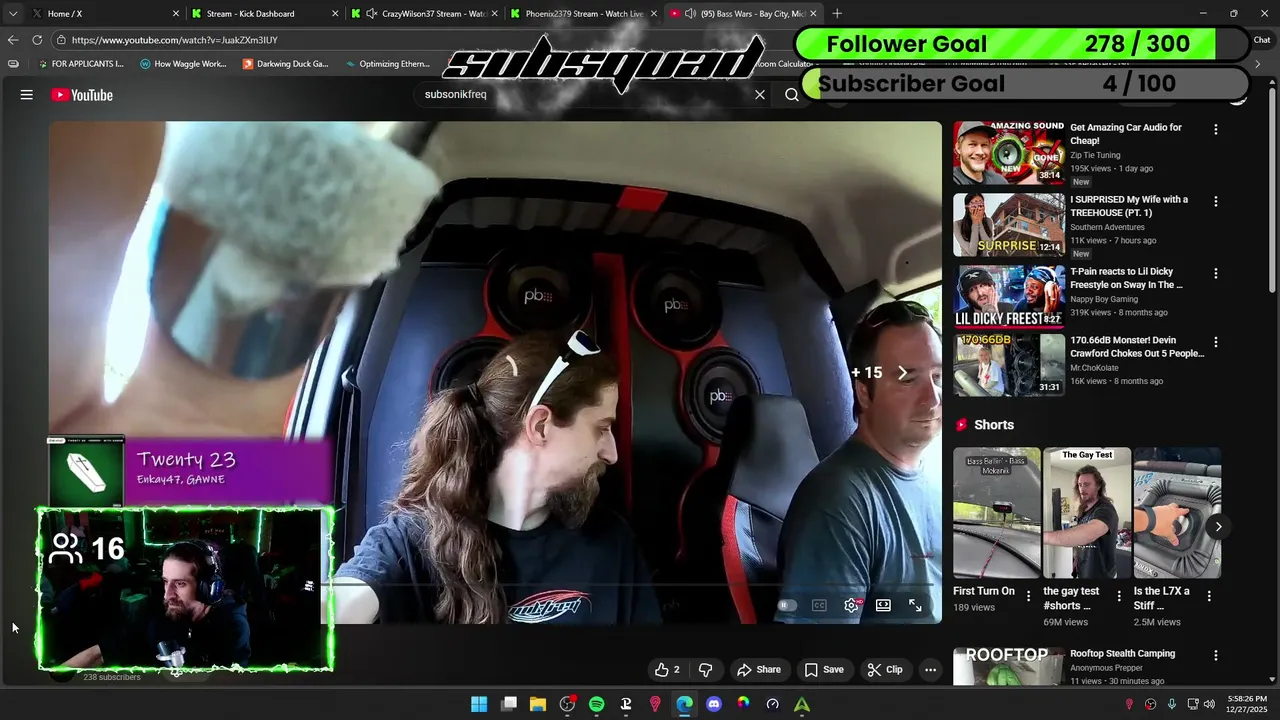Open the microphone tray icon

[x=1172, y=704]
